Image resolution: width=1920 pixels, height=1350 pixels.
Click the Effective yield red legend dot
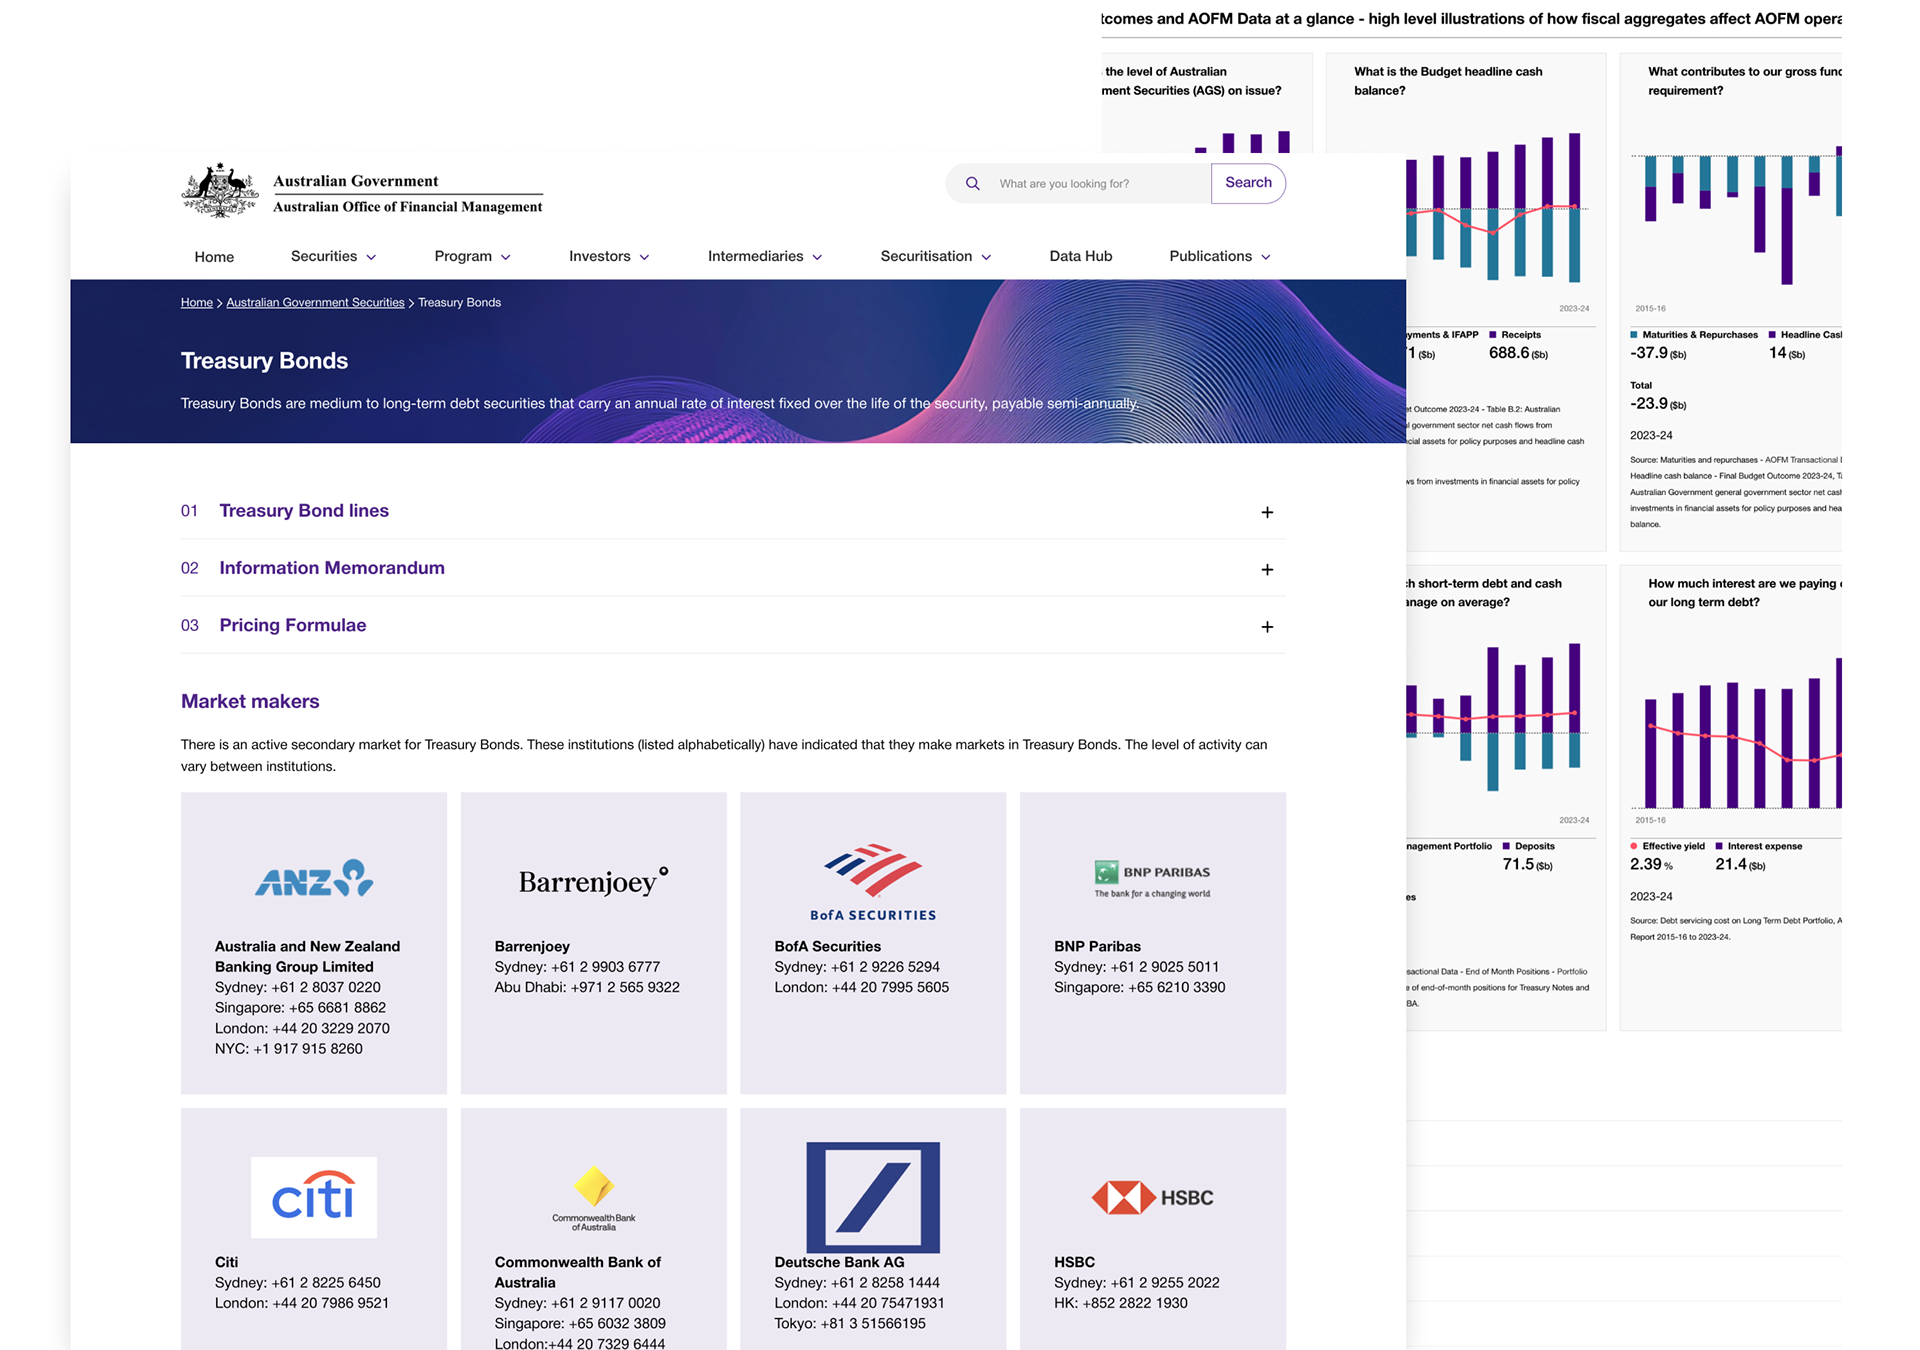pyautogui.click(x=1634, y=846)
